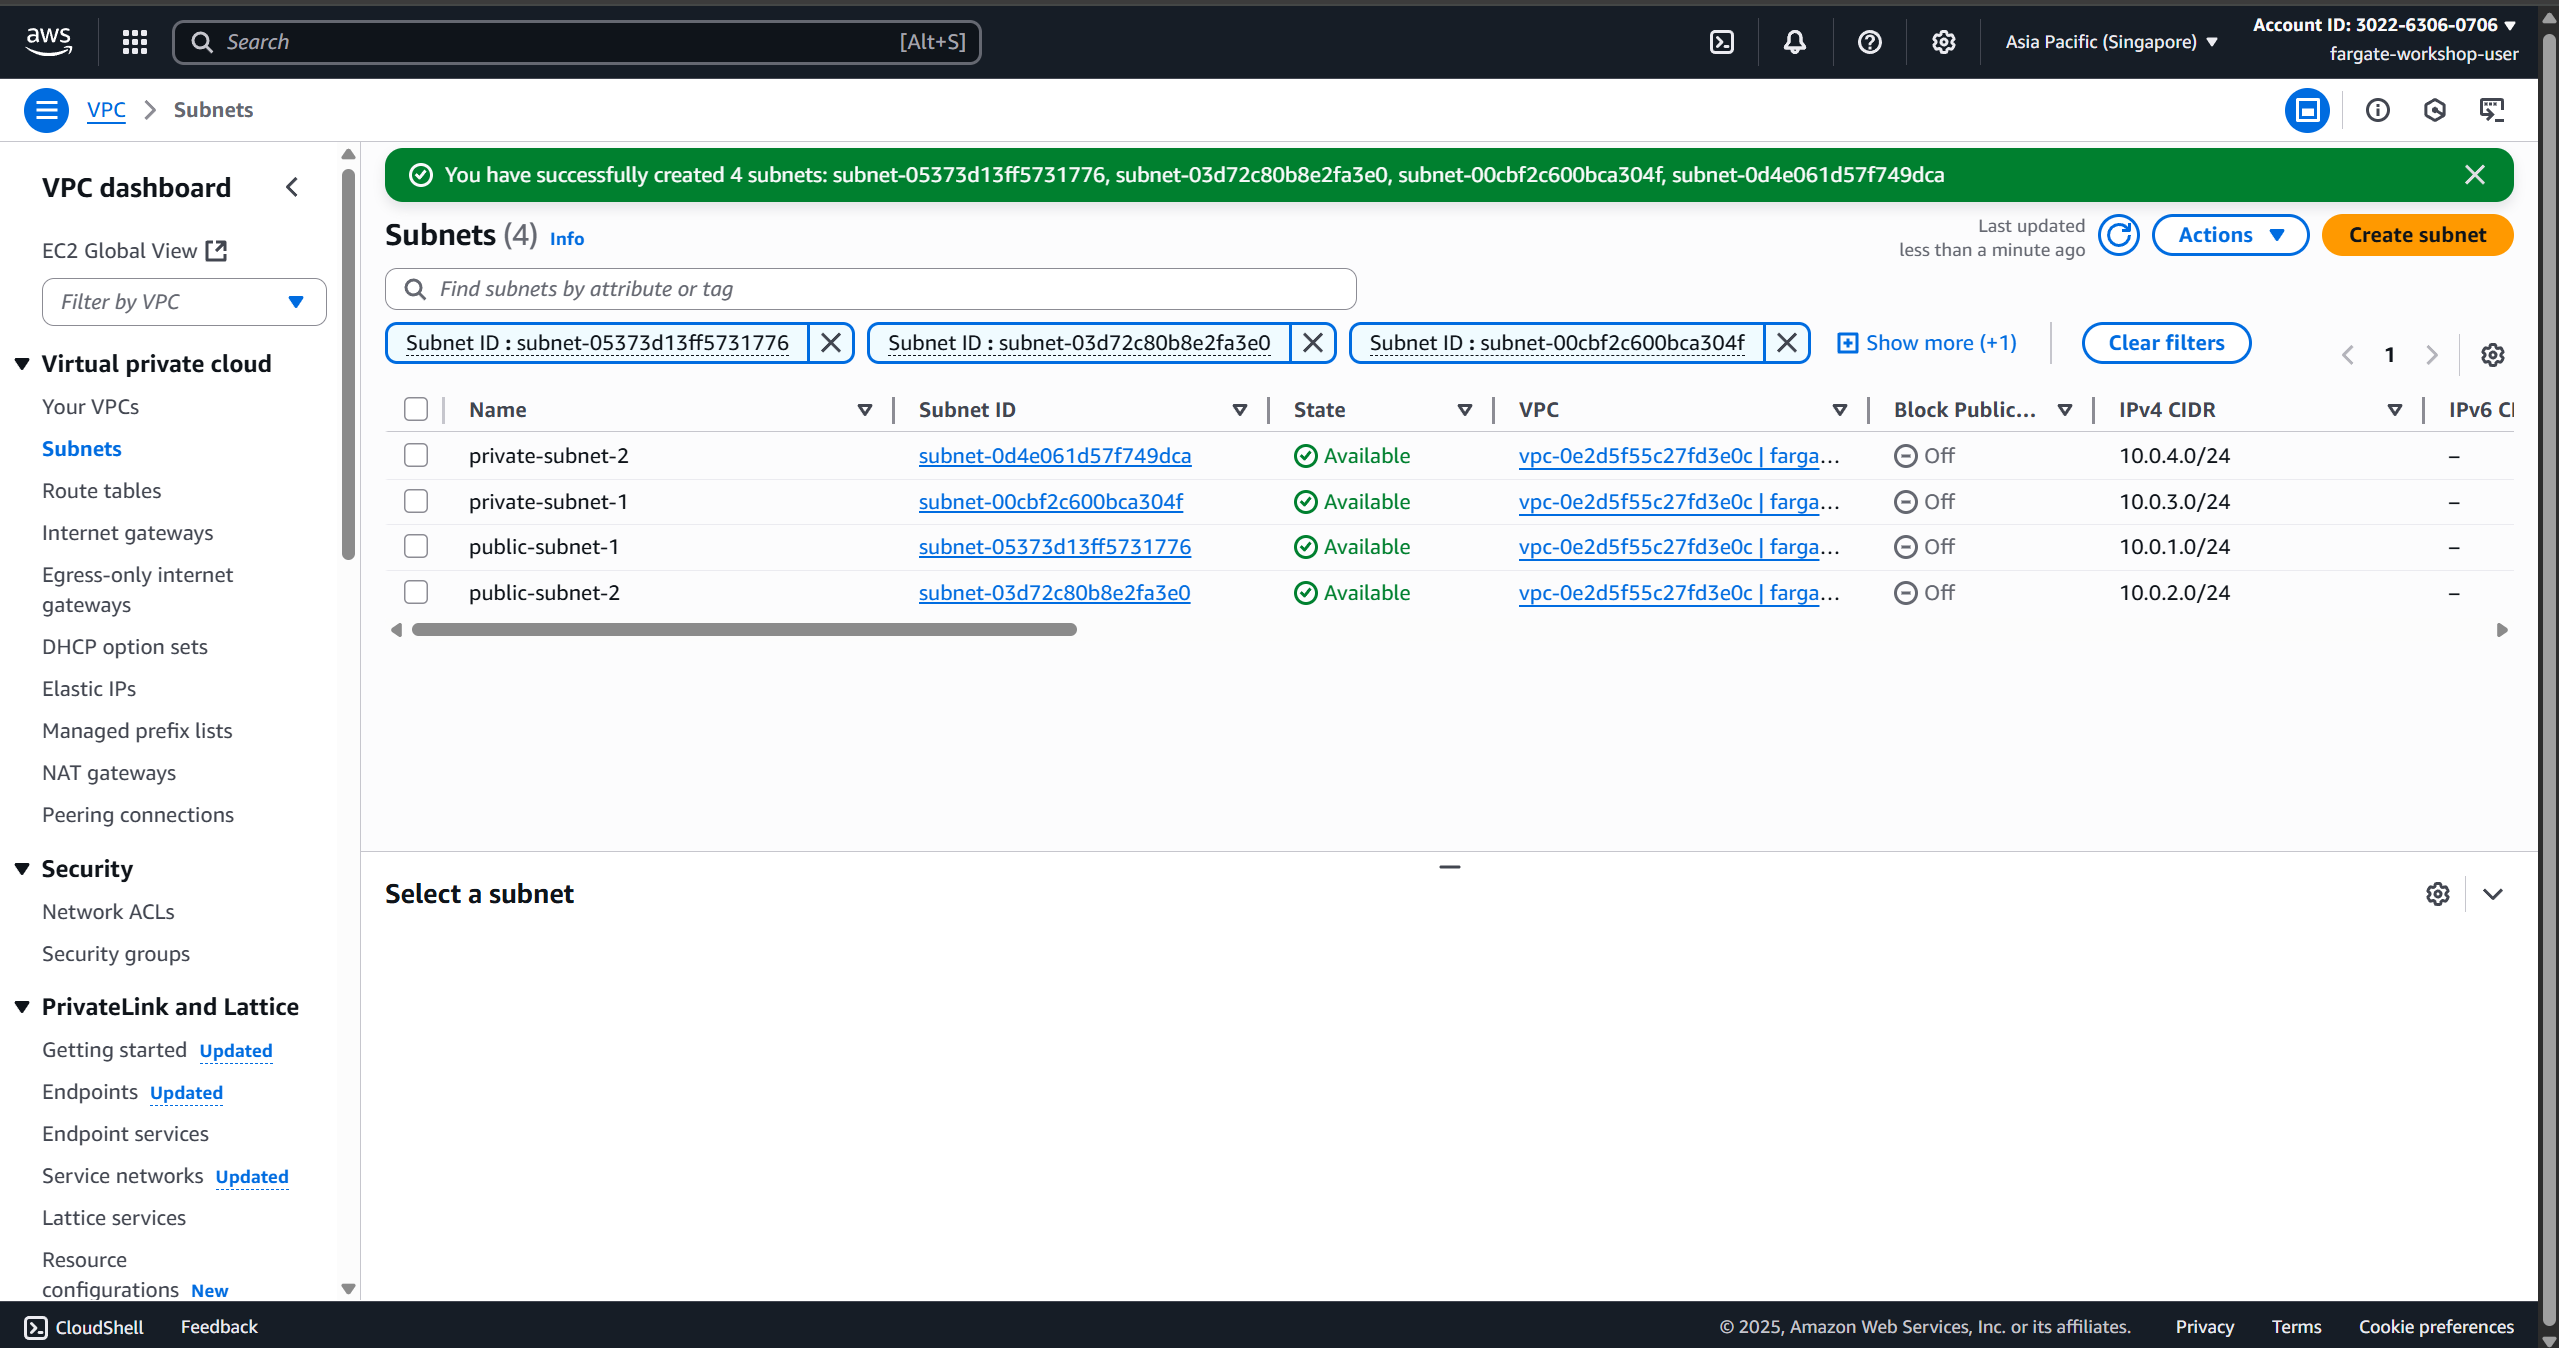Select all subnets checkbox
Viewport: 2559px width, 1348px height.
[x=416, y=409]
